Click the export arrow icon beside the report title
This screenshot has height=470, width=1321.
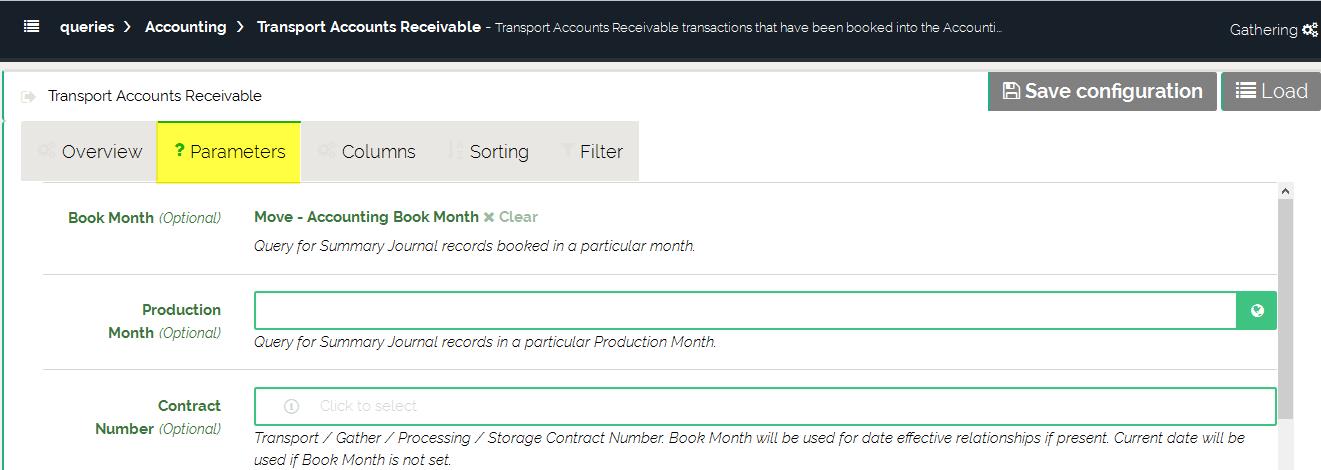29,97
